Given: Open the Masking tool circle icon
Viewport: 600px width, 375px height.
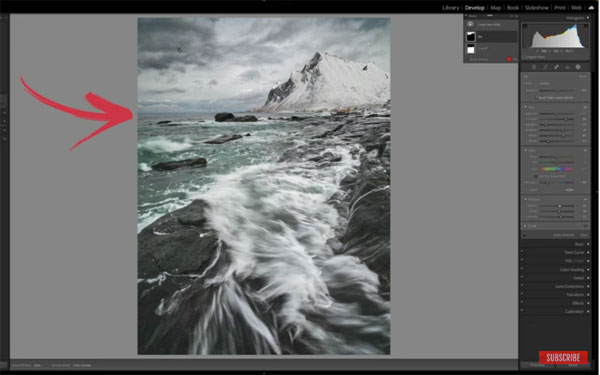Looking at the screenshot, I should coord(578,67).
